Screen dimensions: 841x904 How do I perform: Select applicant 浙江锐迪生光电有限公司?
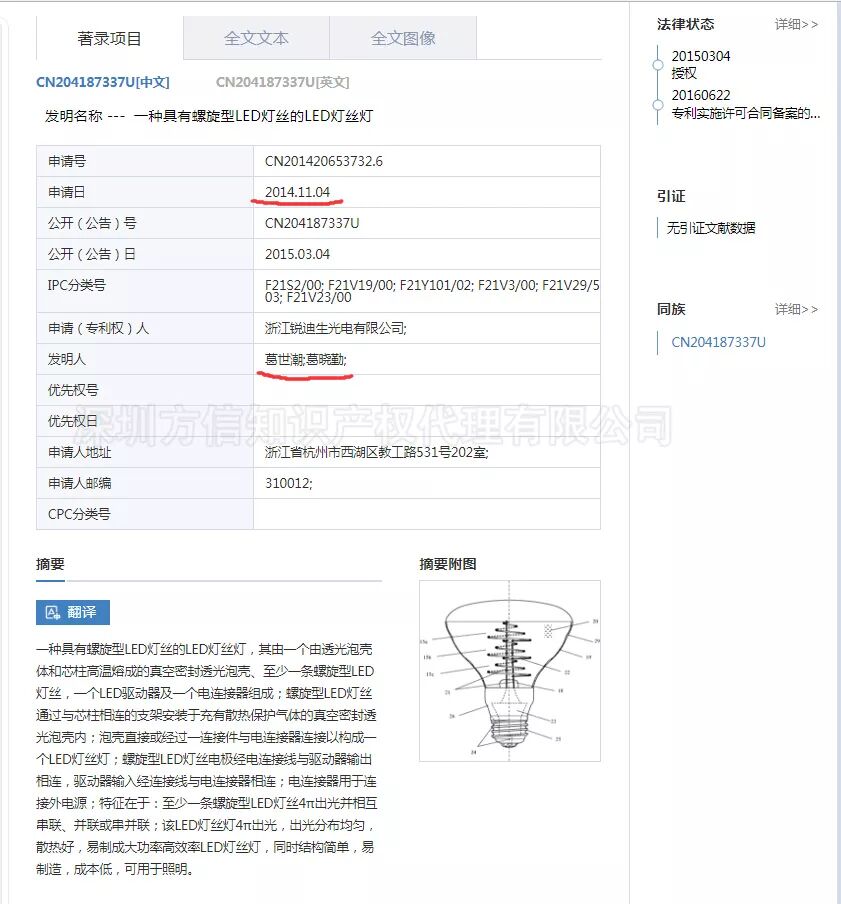tap(335, 328)
